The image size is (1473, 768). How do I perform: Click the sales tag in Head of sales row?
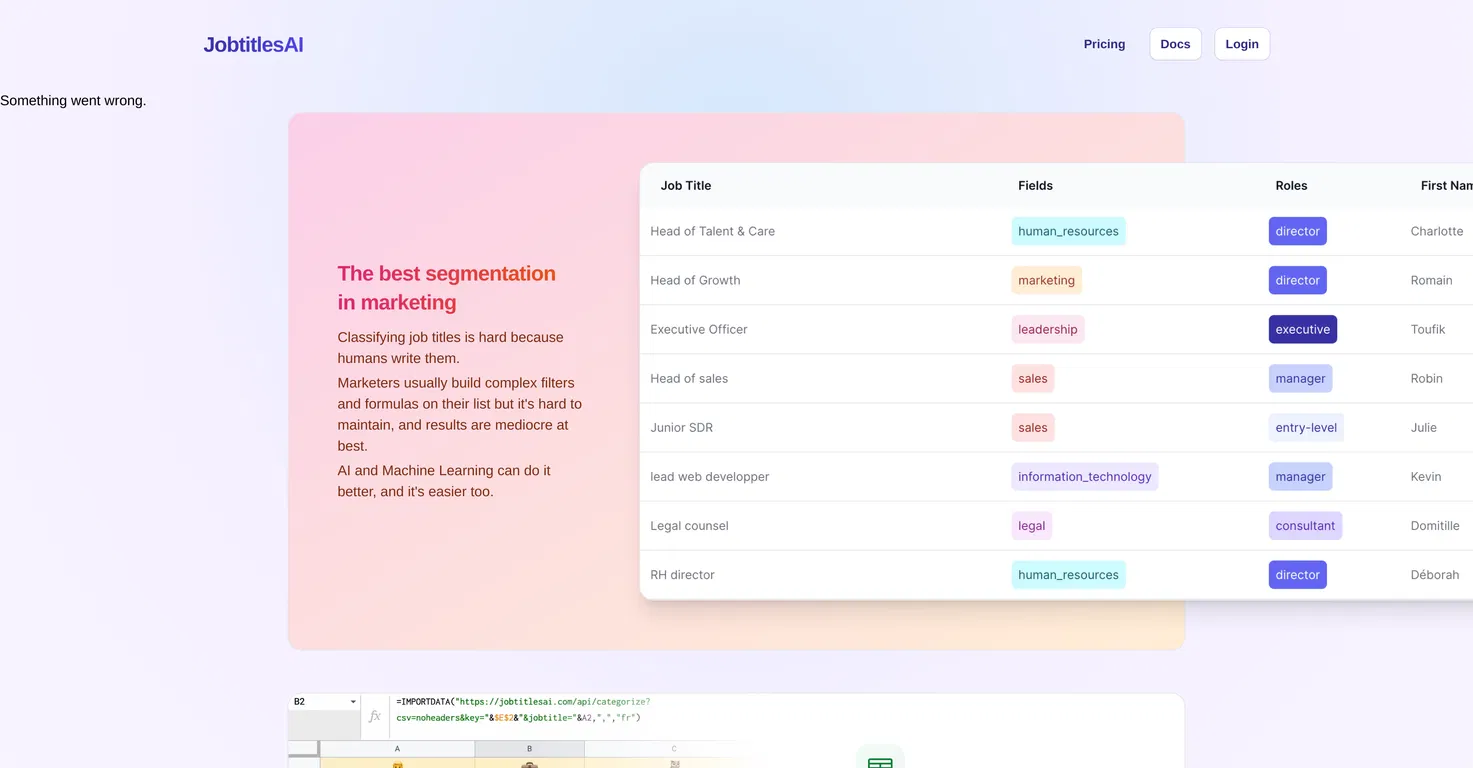click(x=1032, y=378)
